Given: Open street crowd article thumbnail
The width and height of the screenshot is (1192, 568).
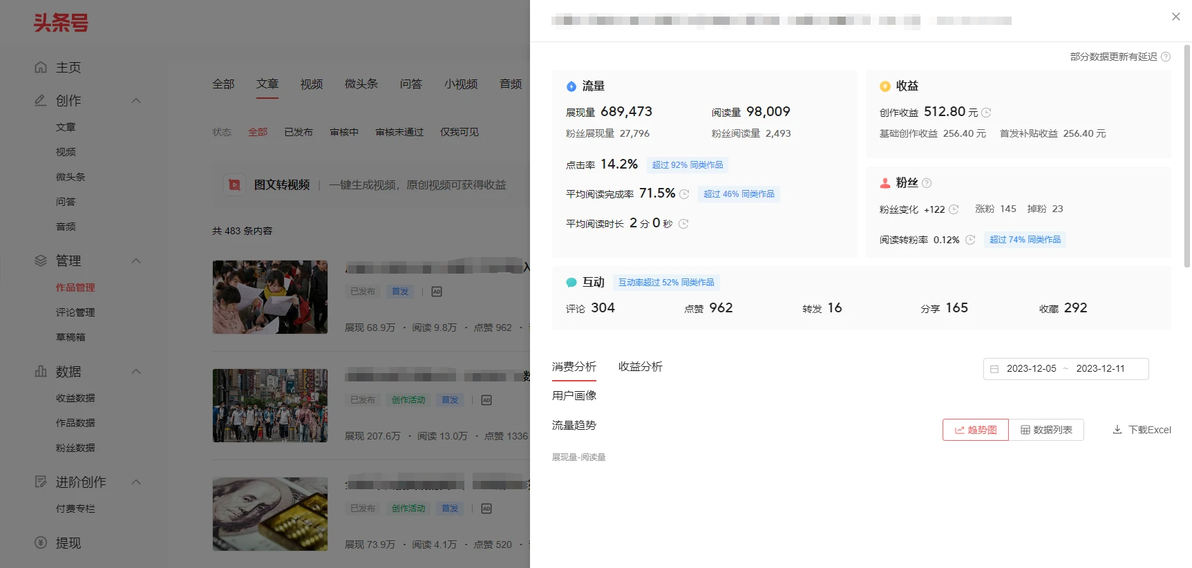Looking at the screenshot, I should coord(270,405).
